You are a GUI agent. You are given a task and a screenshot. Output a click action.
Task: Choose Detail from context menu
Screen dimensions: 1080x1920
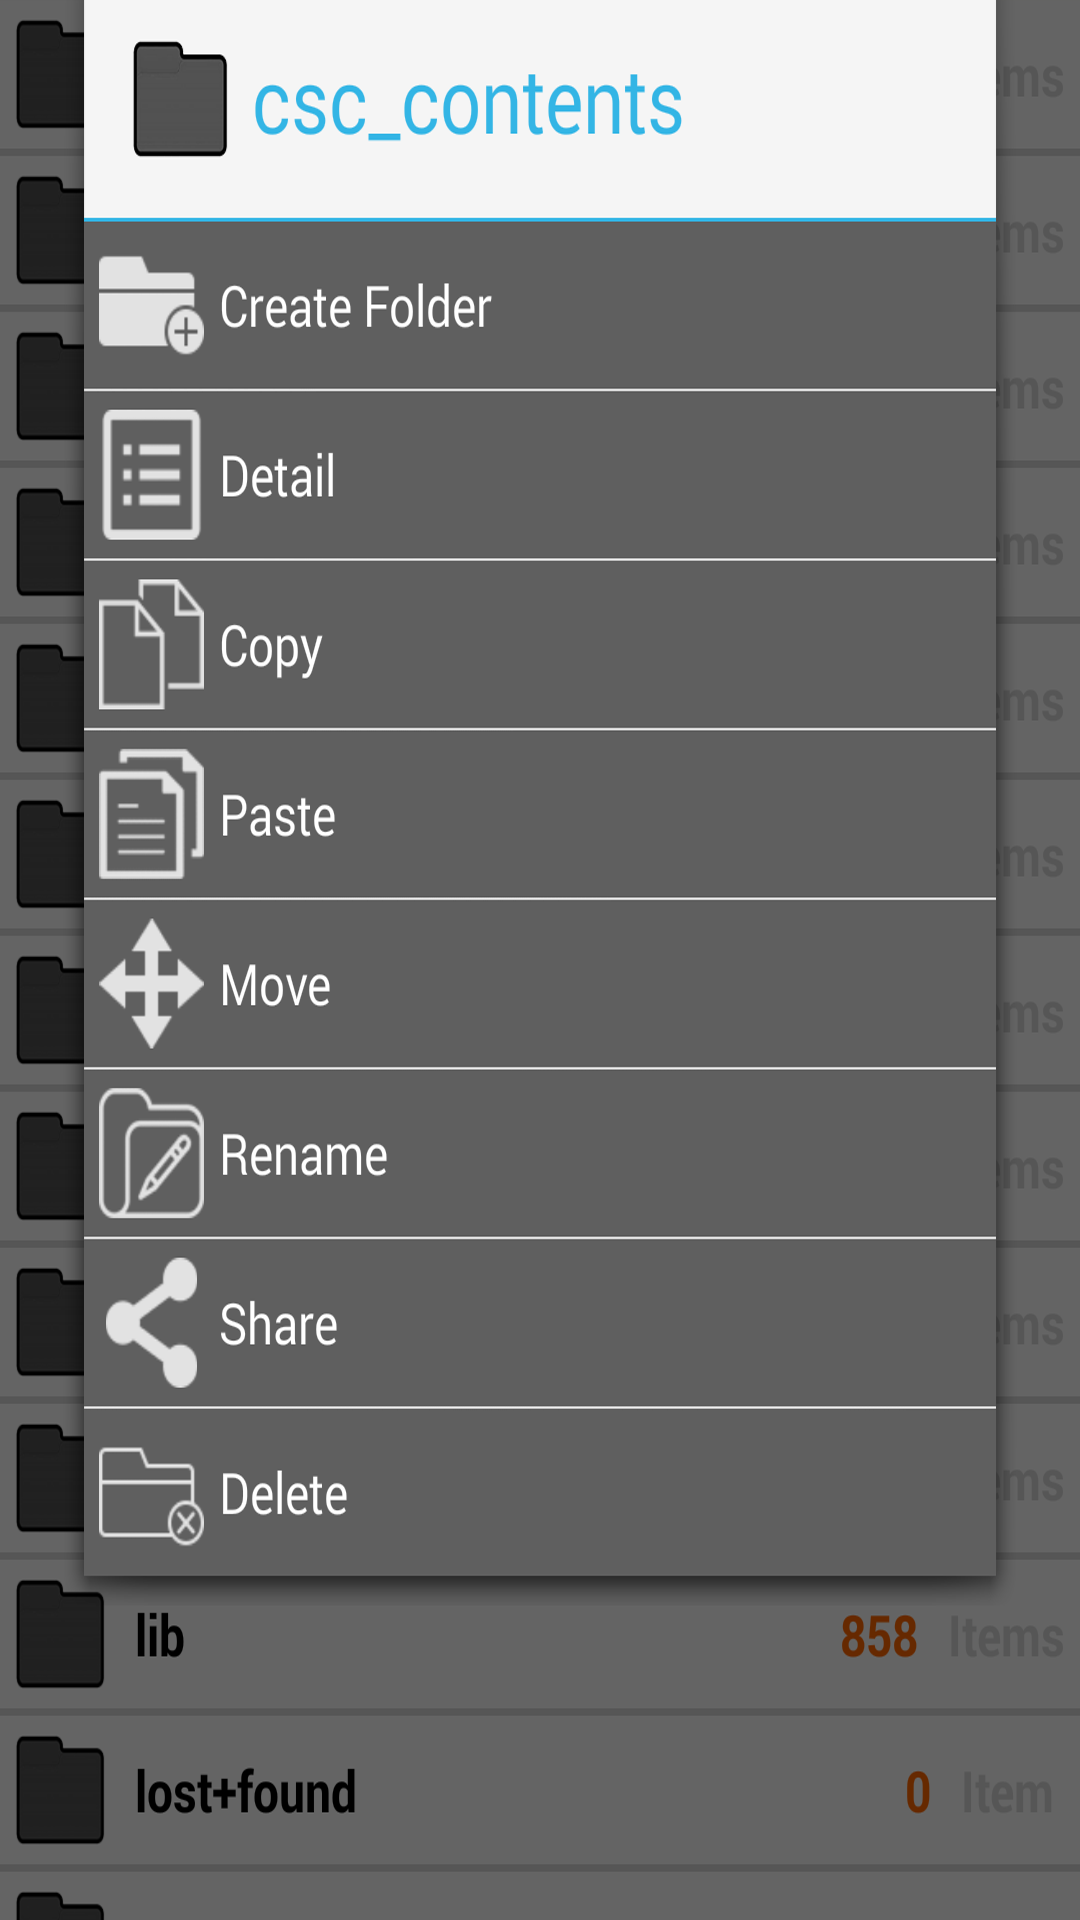point(277,477)
